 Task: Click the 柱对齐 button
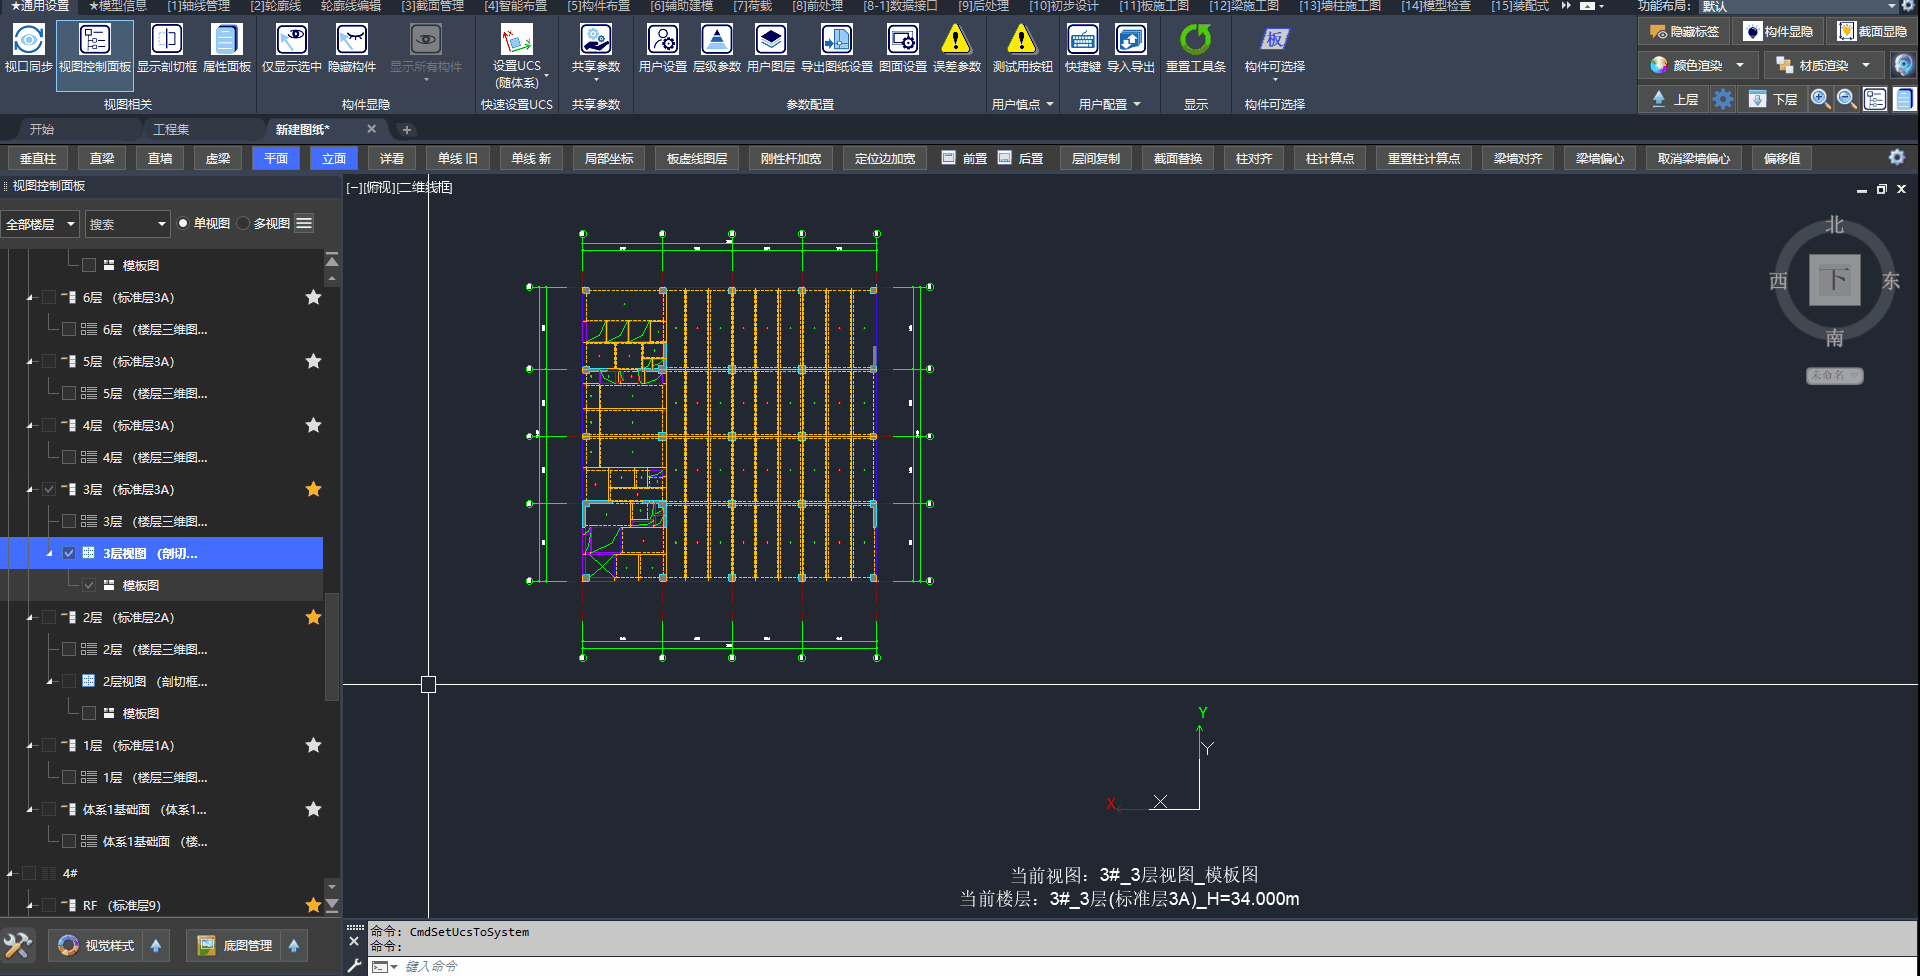[x=1253, y=159]
